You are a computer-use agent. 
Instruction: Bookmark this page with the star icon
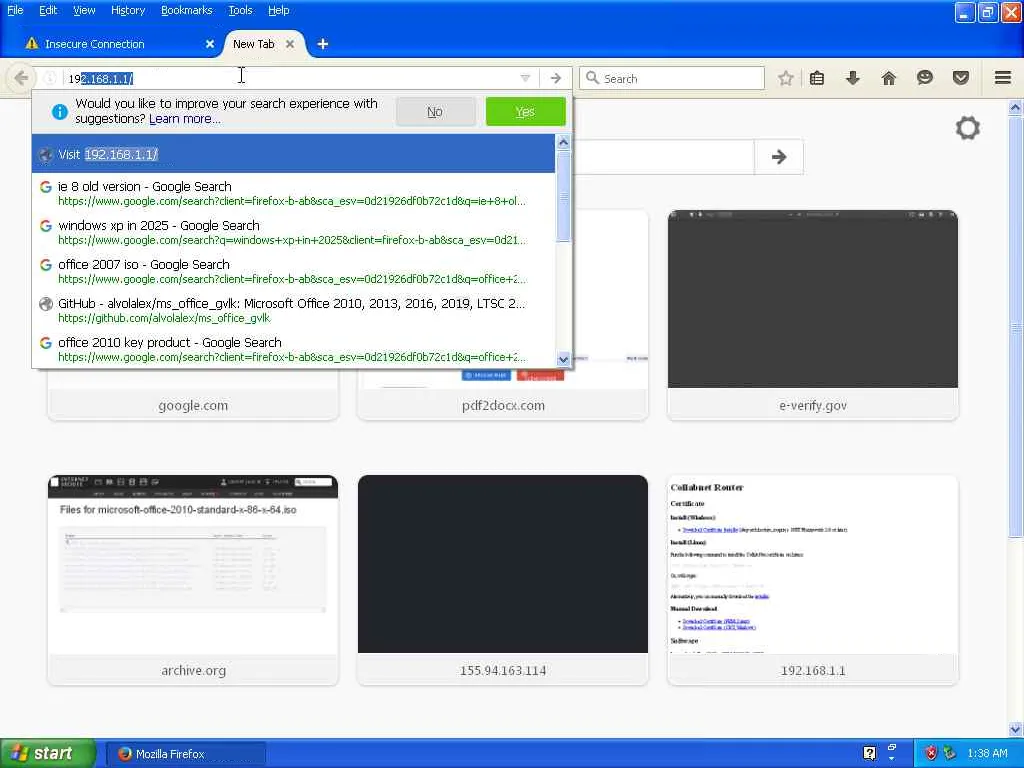tap(786, 78)
